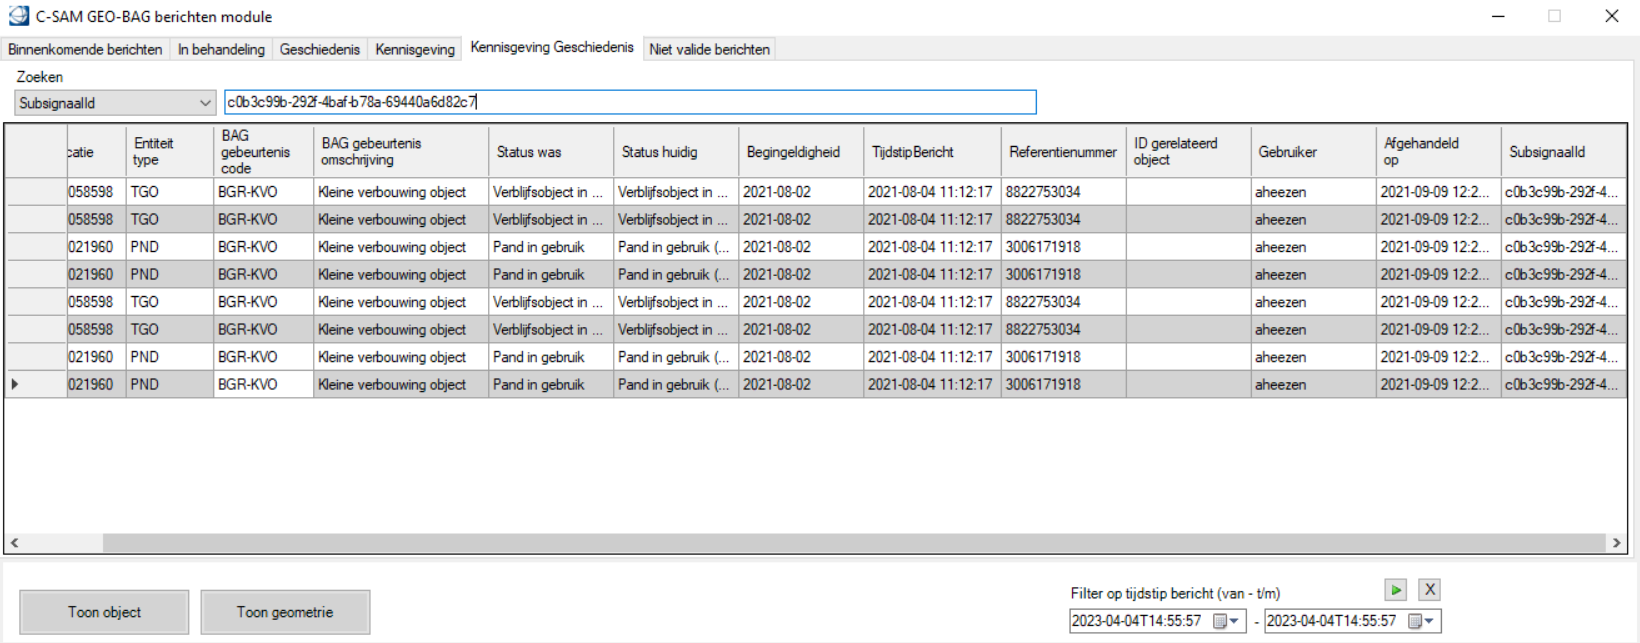Screen dimensions: 1640x643
Task: Select the Kennisgeving Geschiedenis tab
Action: pyautogui.click(x=552, y=47)
